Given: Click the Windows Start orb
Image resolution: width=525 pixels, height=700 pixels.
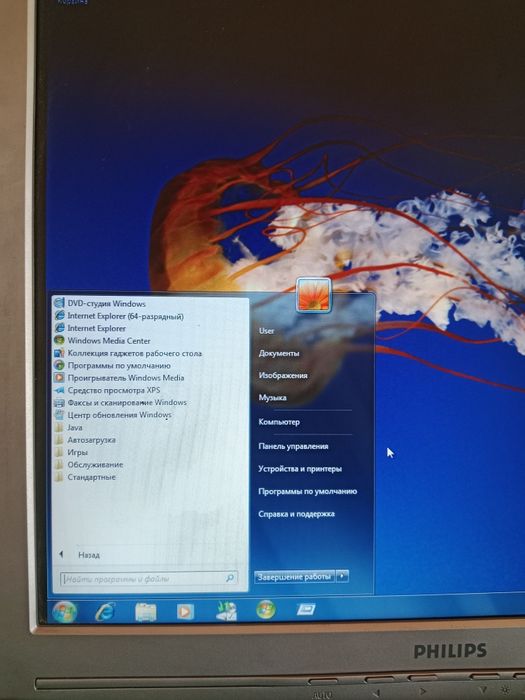Looking at the screenshot, I should pyautogui.click(x=64, y=612).
